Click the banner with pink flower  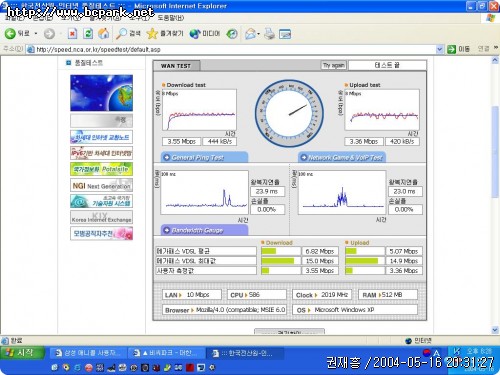(101, 233)
